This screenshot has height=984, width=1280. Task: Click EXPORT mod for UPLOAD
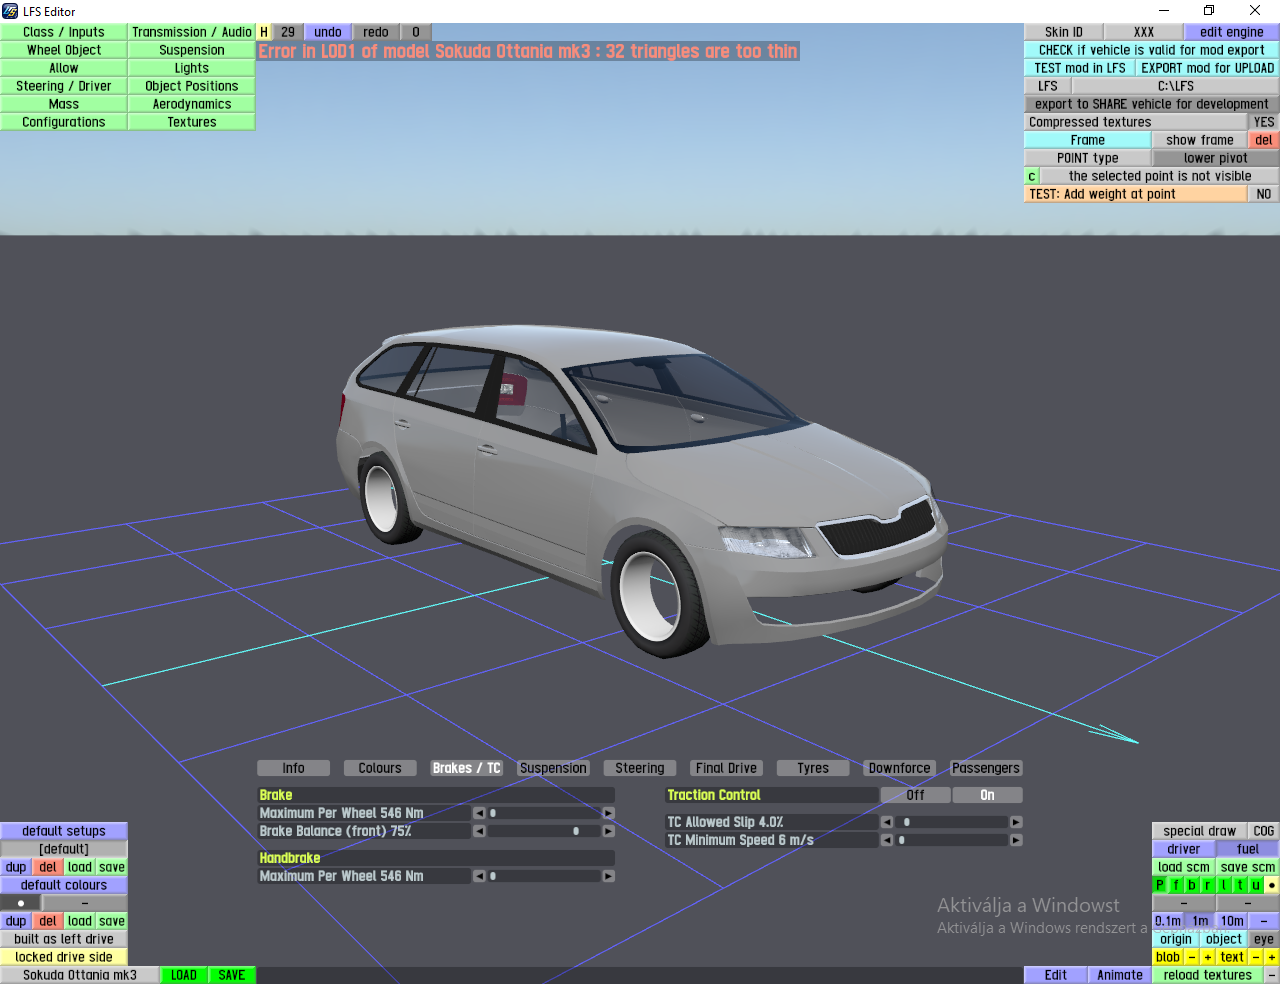point(1208,68)
